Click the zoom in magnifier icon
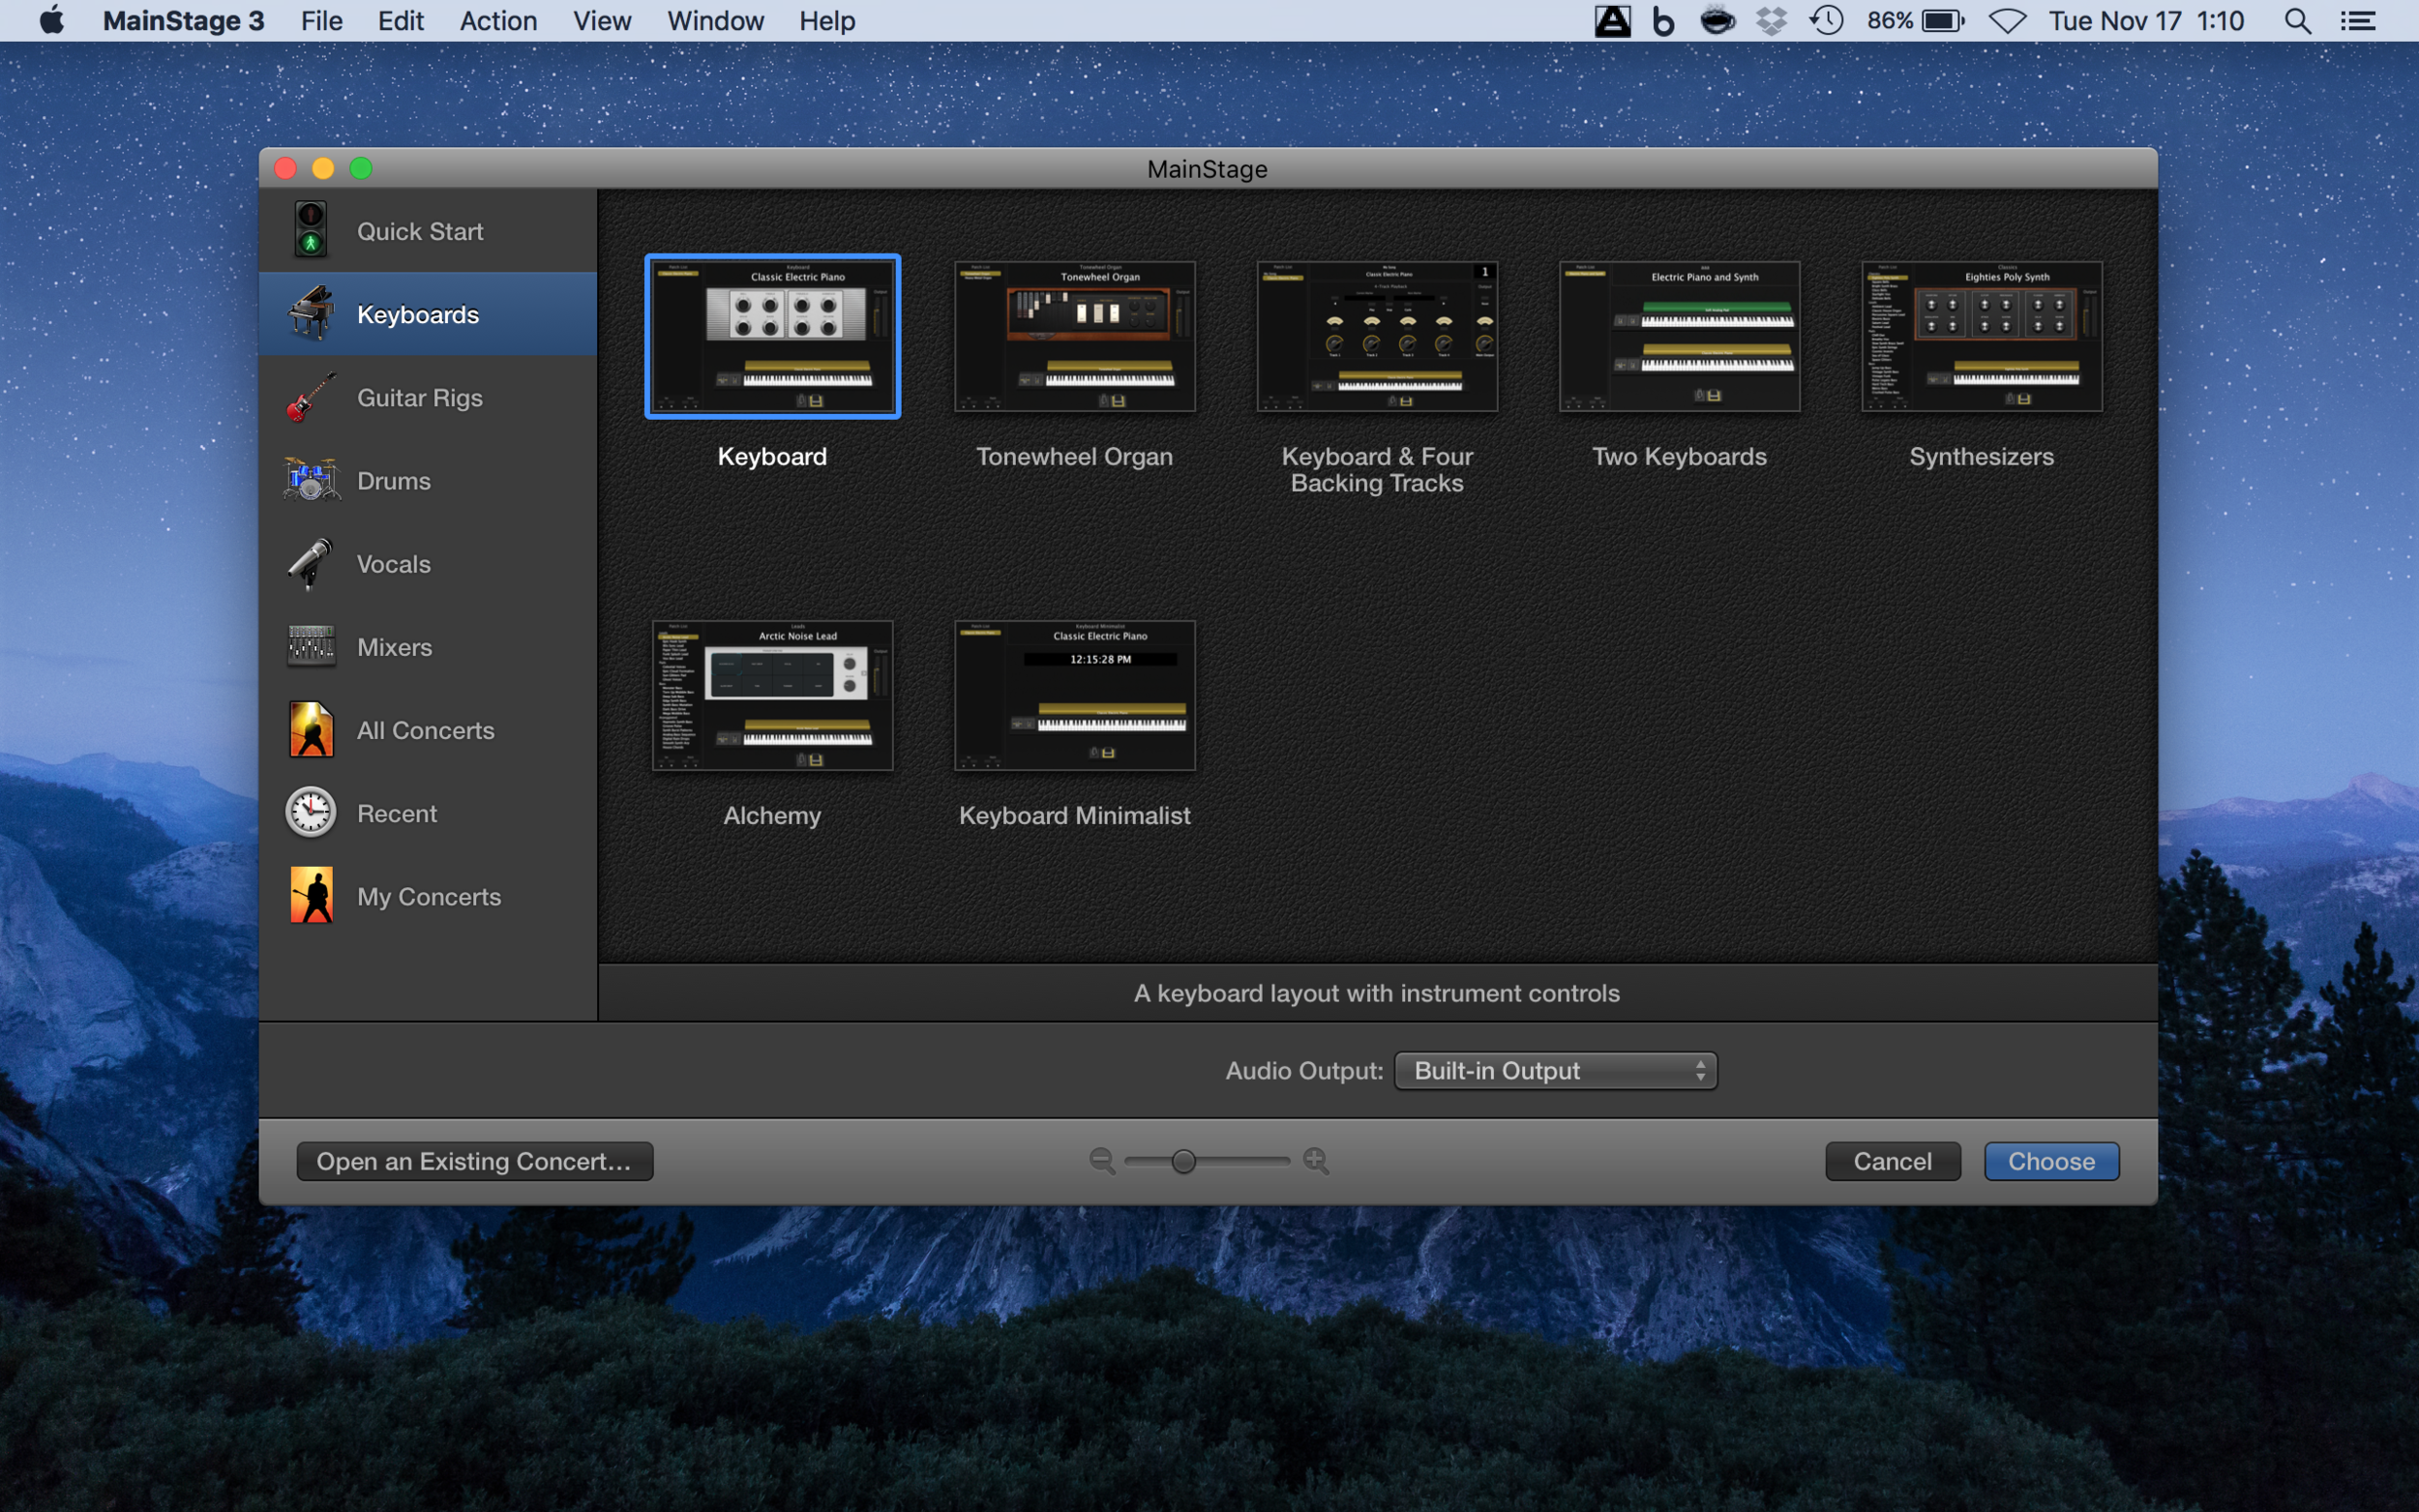 pos(1316,1161)
